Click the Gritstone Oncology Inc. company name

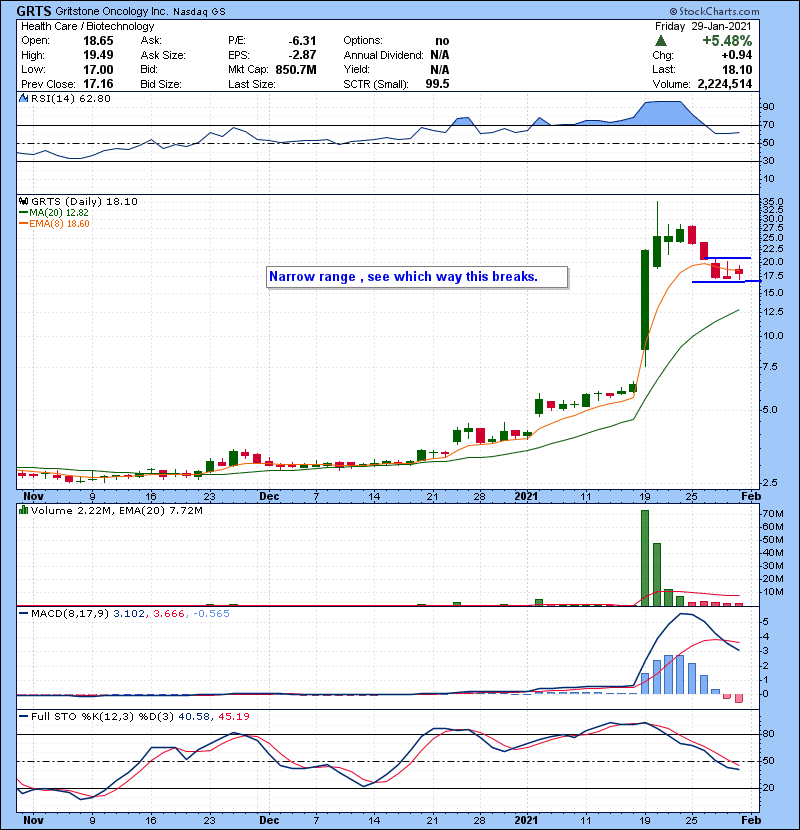[112, 12]
